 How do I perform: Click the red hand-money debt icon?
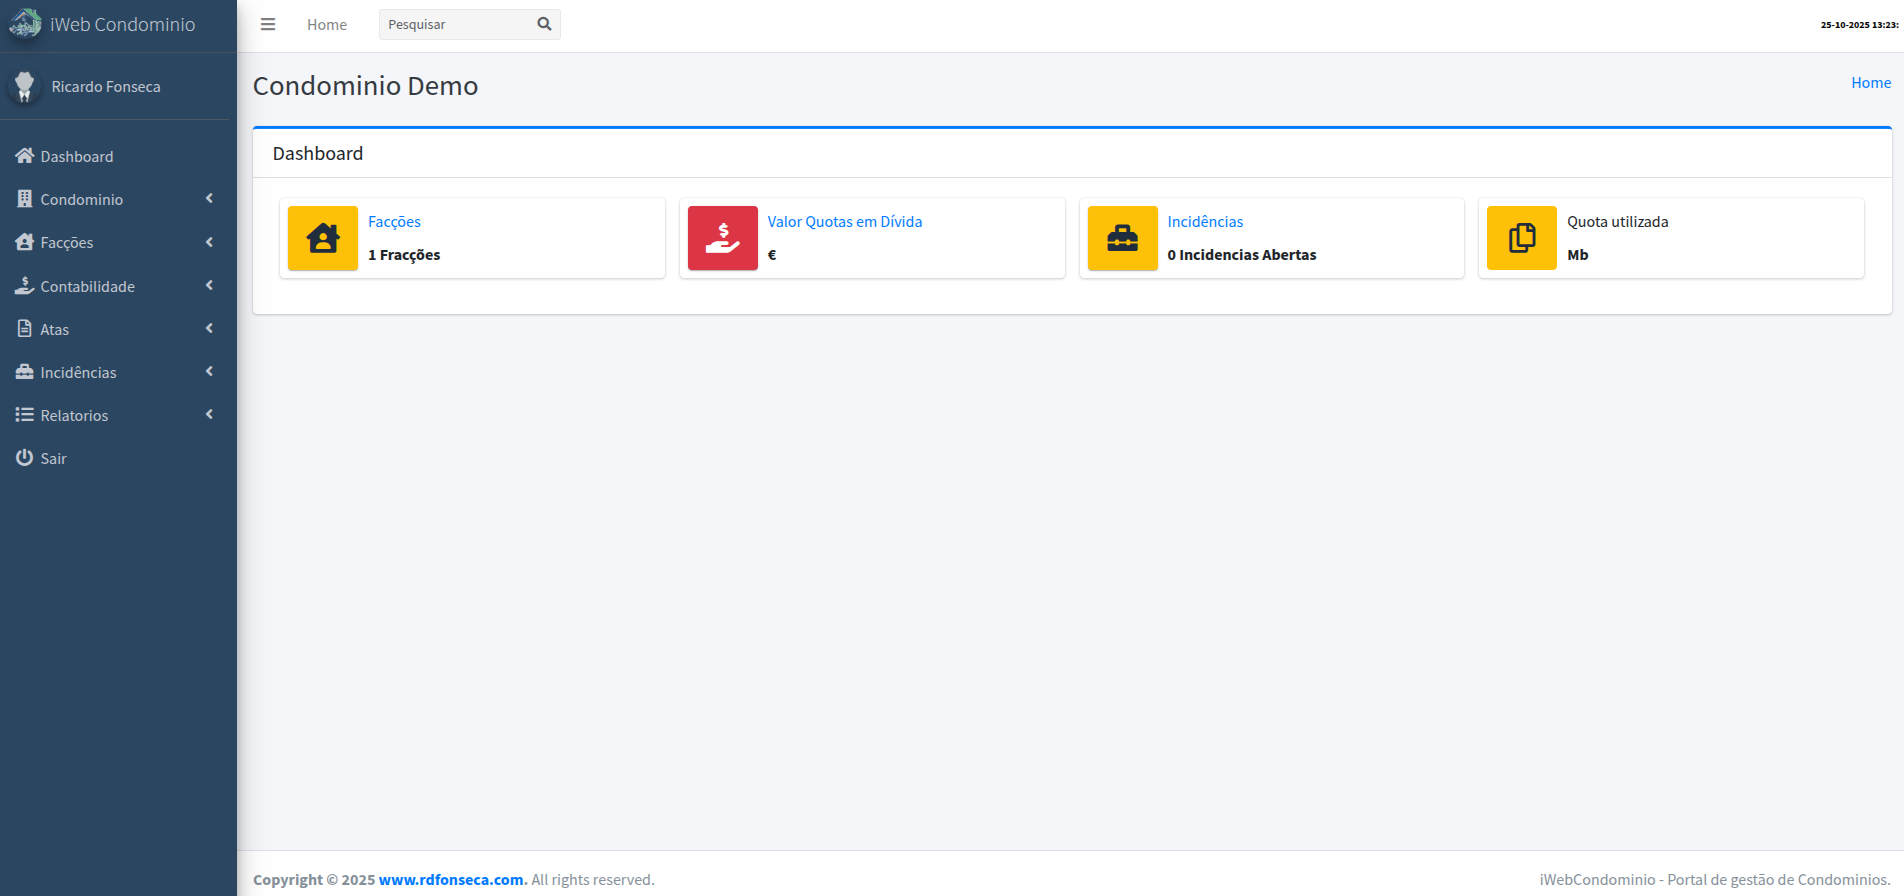click(722, 238)
